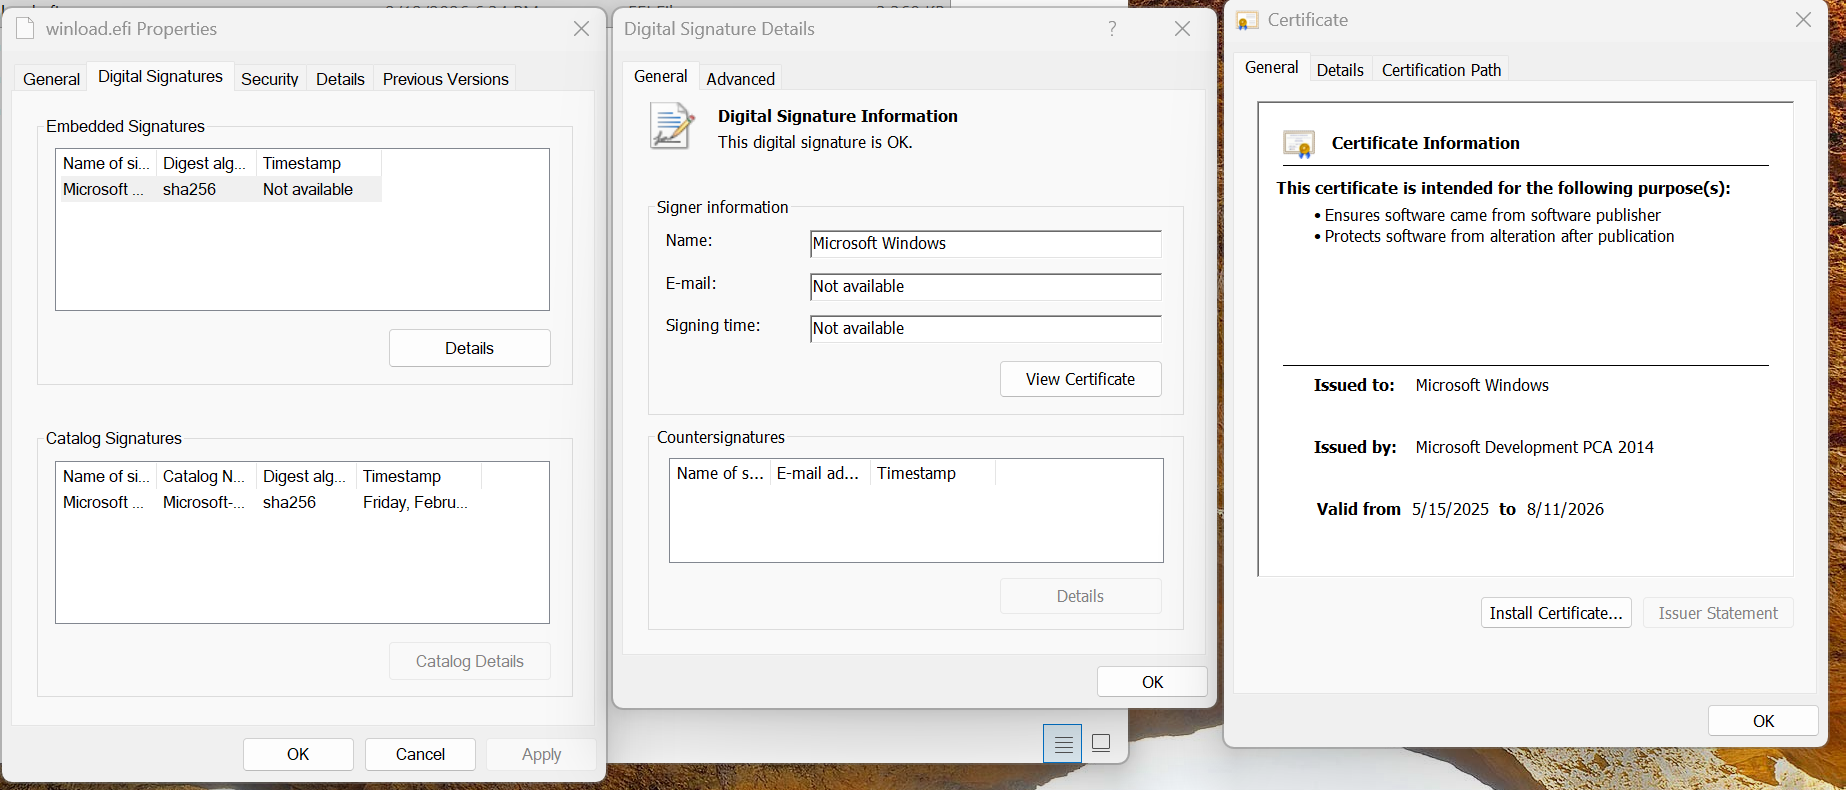Click the signer Name field 'Microsoft Windows'

pyautogui.click(x=985, y=244)
